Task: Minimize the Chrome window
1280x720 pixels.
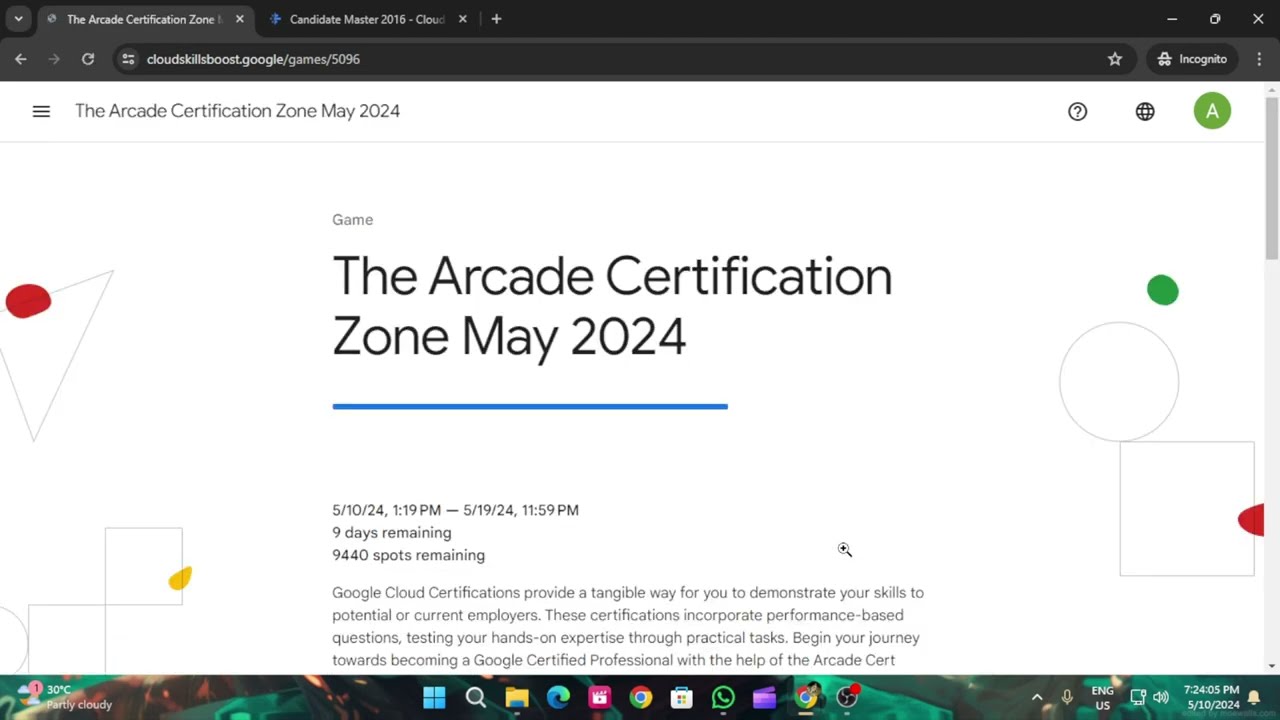Action: point(1172,19)
